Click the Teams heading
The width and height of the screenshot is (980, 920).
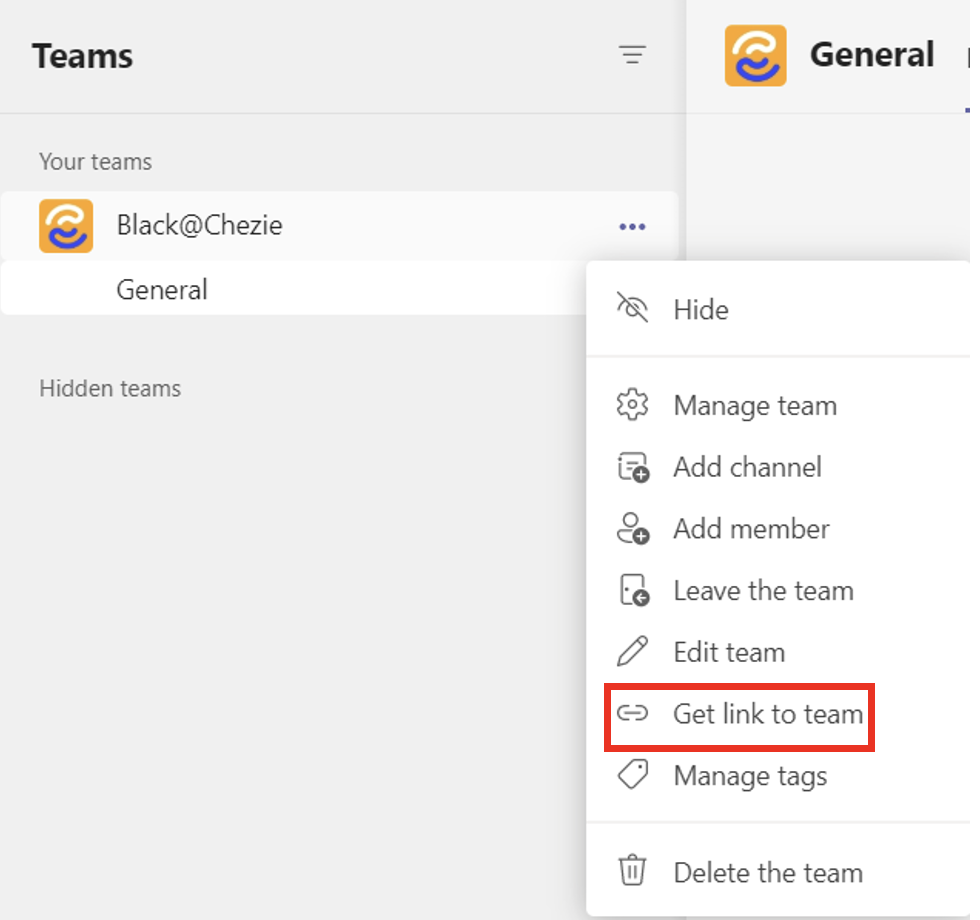pyautogui.click(x=82, y=56)
